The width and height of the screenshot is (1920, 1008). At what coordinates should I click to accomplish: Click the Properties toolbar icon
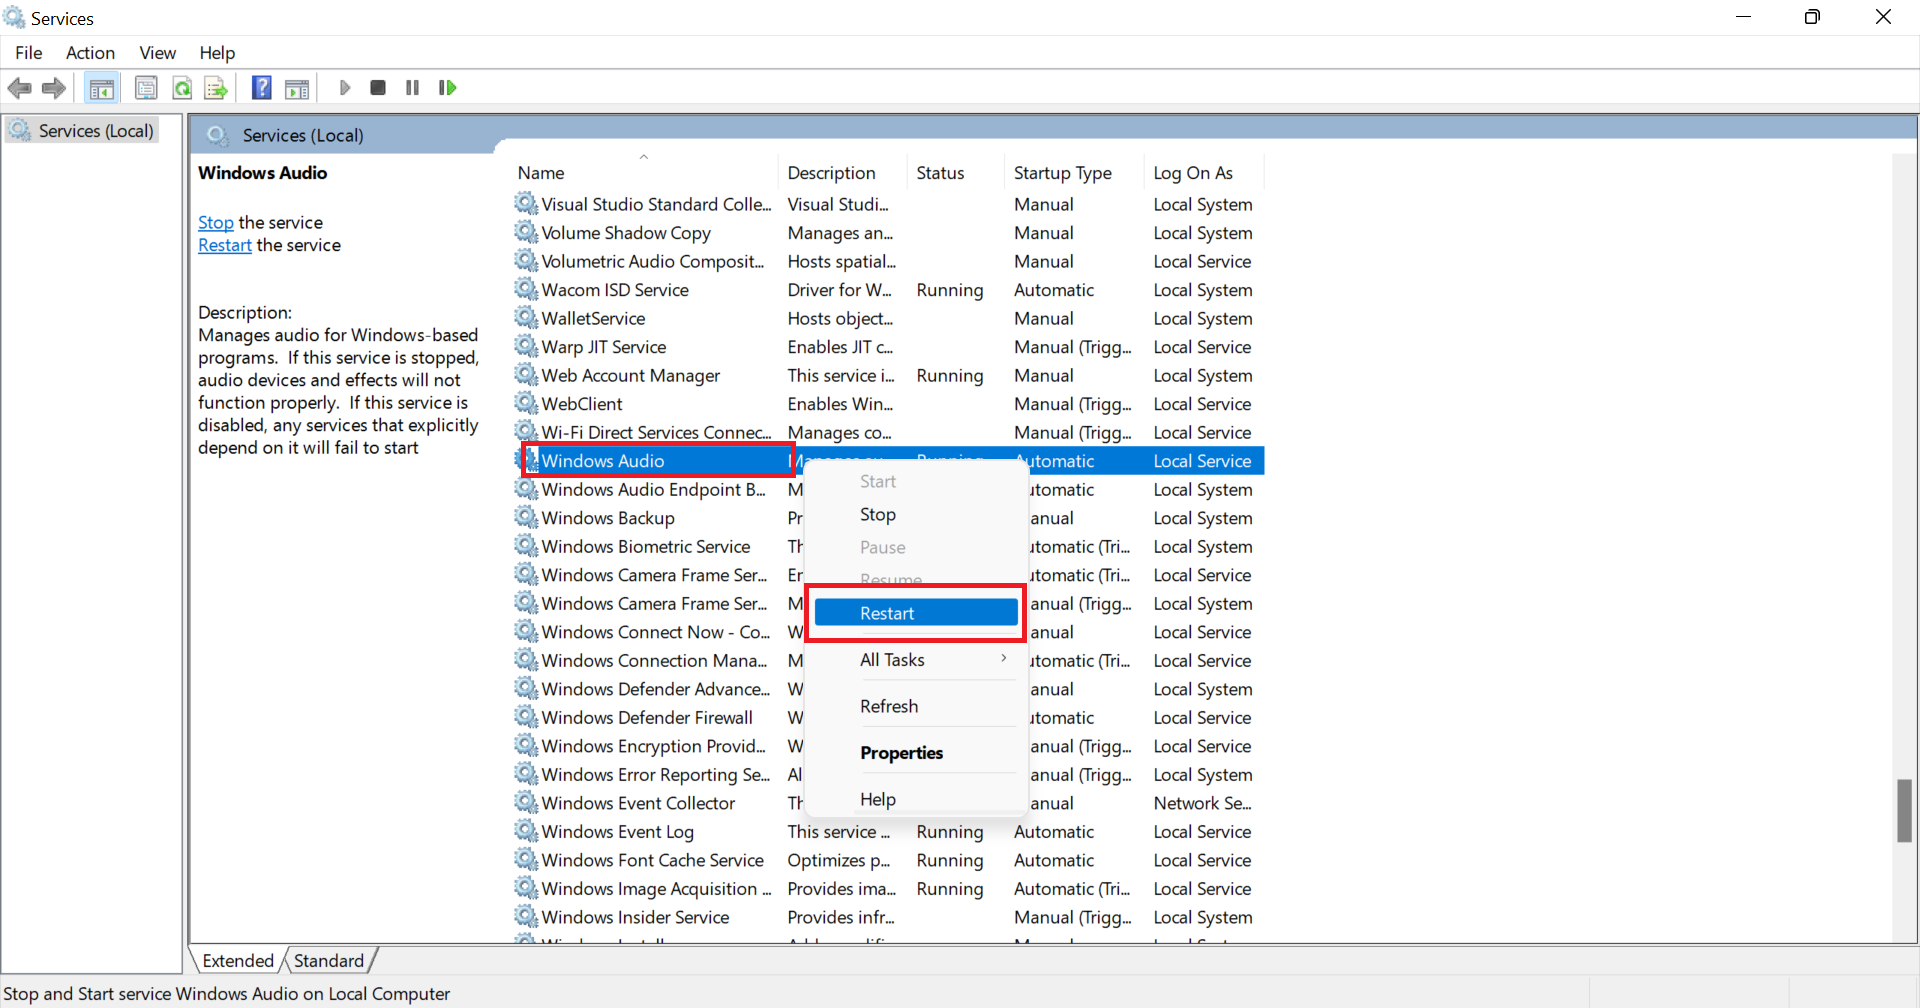click(146, 89)
